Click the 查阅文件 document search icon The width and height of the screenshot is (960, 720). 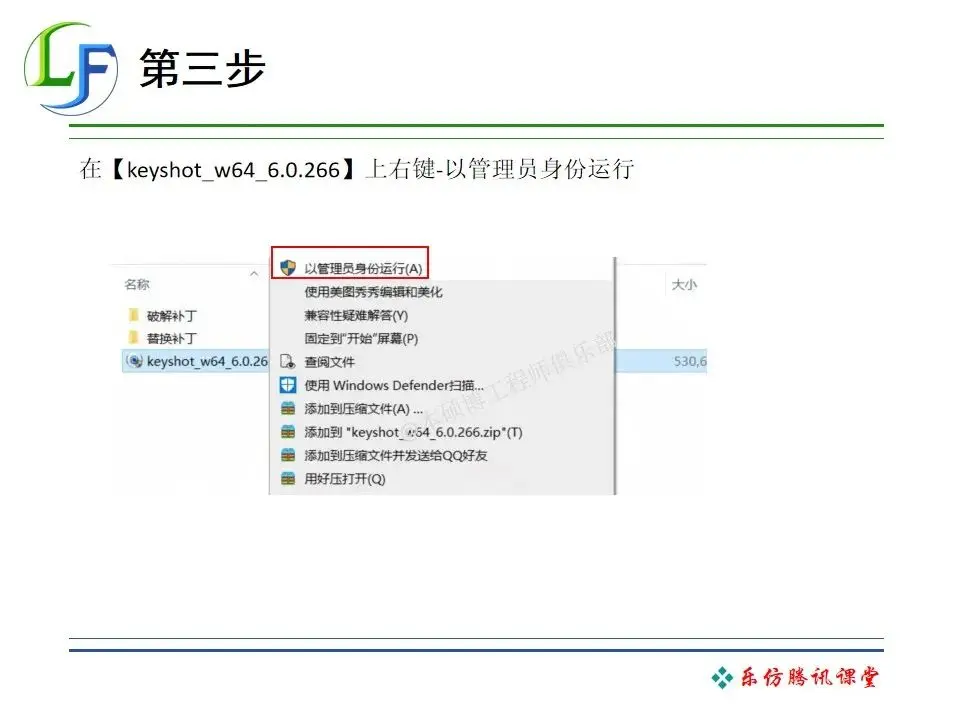[x=287, y=362]
